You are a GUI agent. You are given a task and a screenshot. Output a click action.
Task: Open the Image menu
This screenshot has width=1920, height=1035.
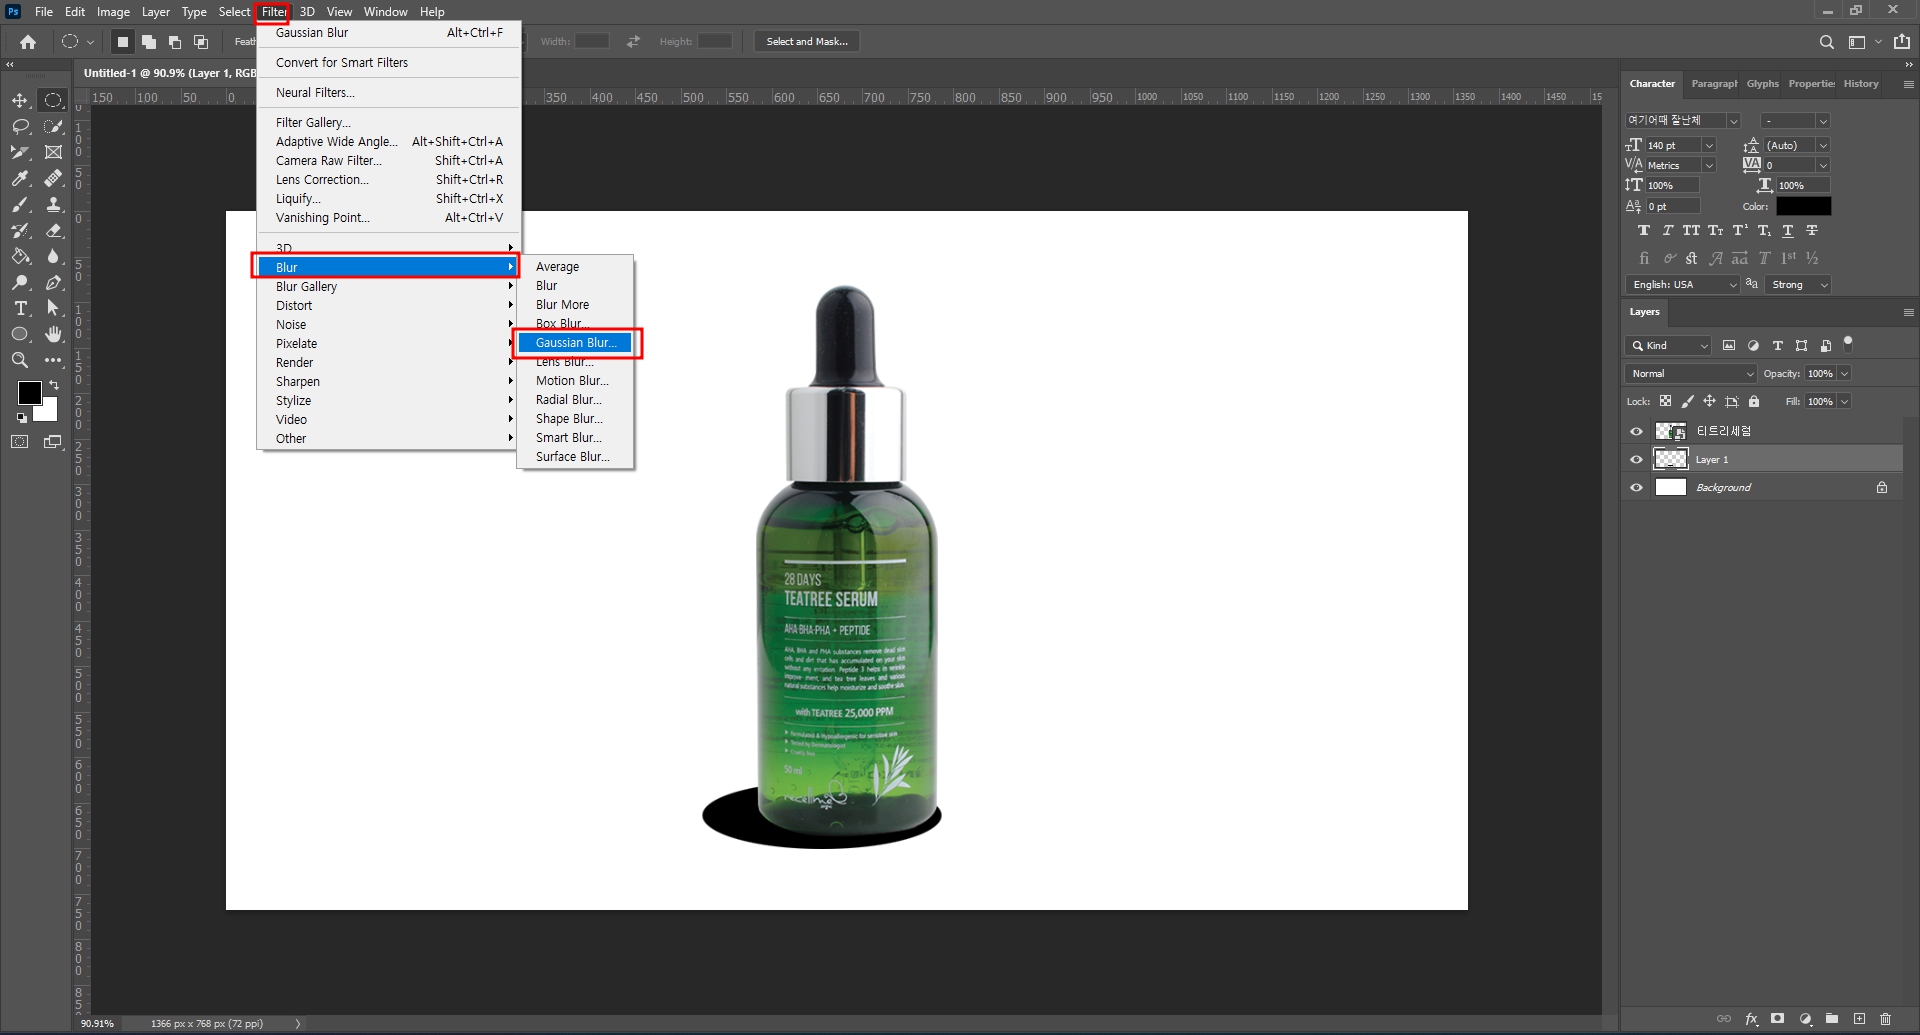(113, 12)
